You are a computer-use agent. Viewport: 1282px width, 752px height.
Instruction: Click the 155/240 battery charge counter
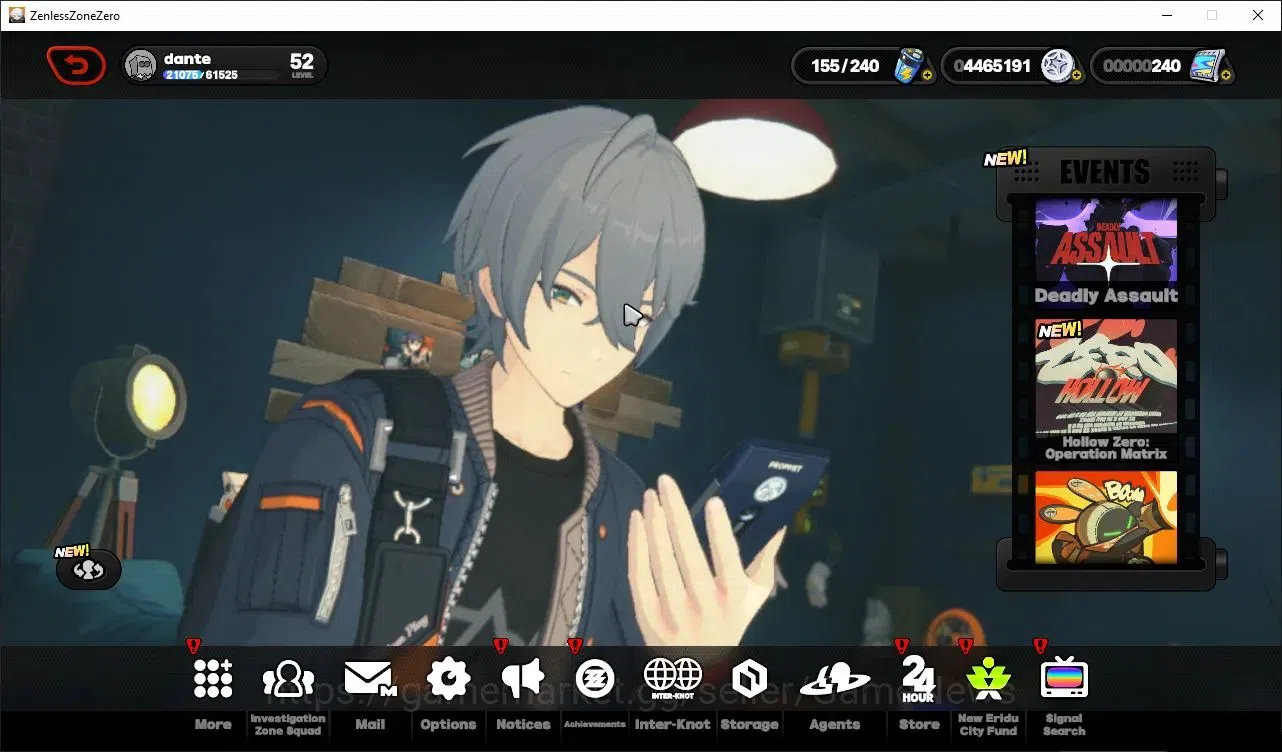(845, 66)
